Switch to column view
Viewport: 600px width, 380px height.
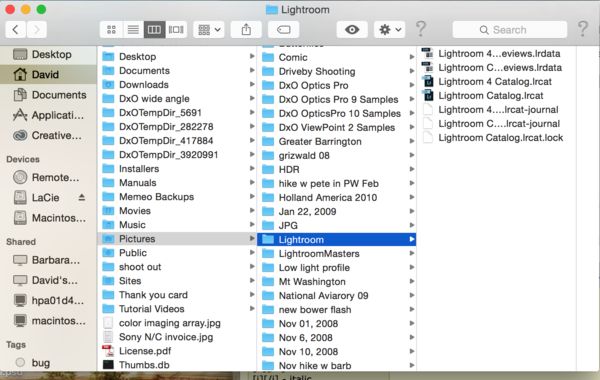coord(155,29)
